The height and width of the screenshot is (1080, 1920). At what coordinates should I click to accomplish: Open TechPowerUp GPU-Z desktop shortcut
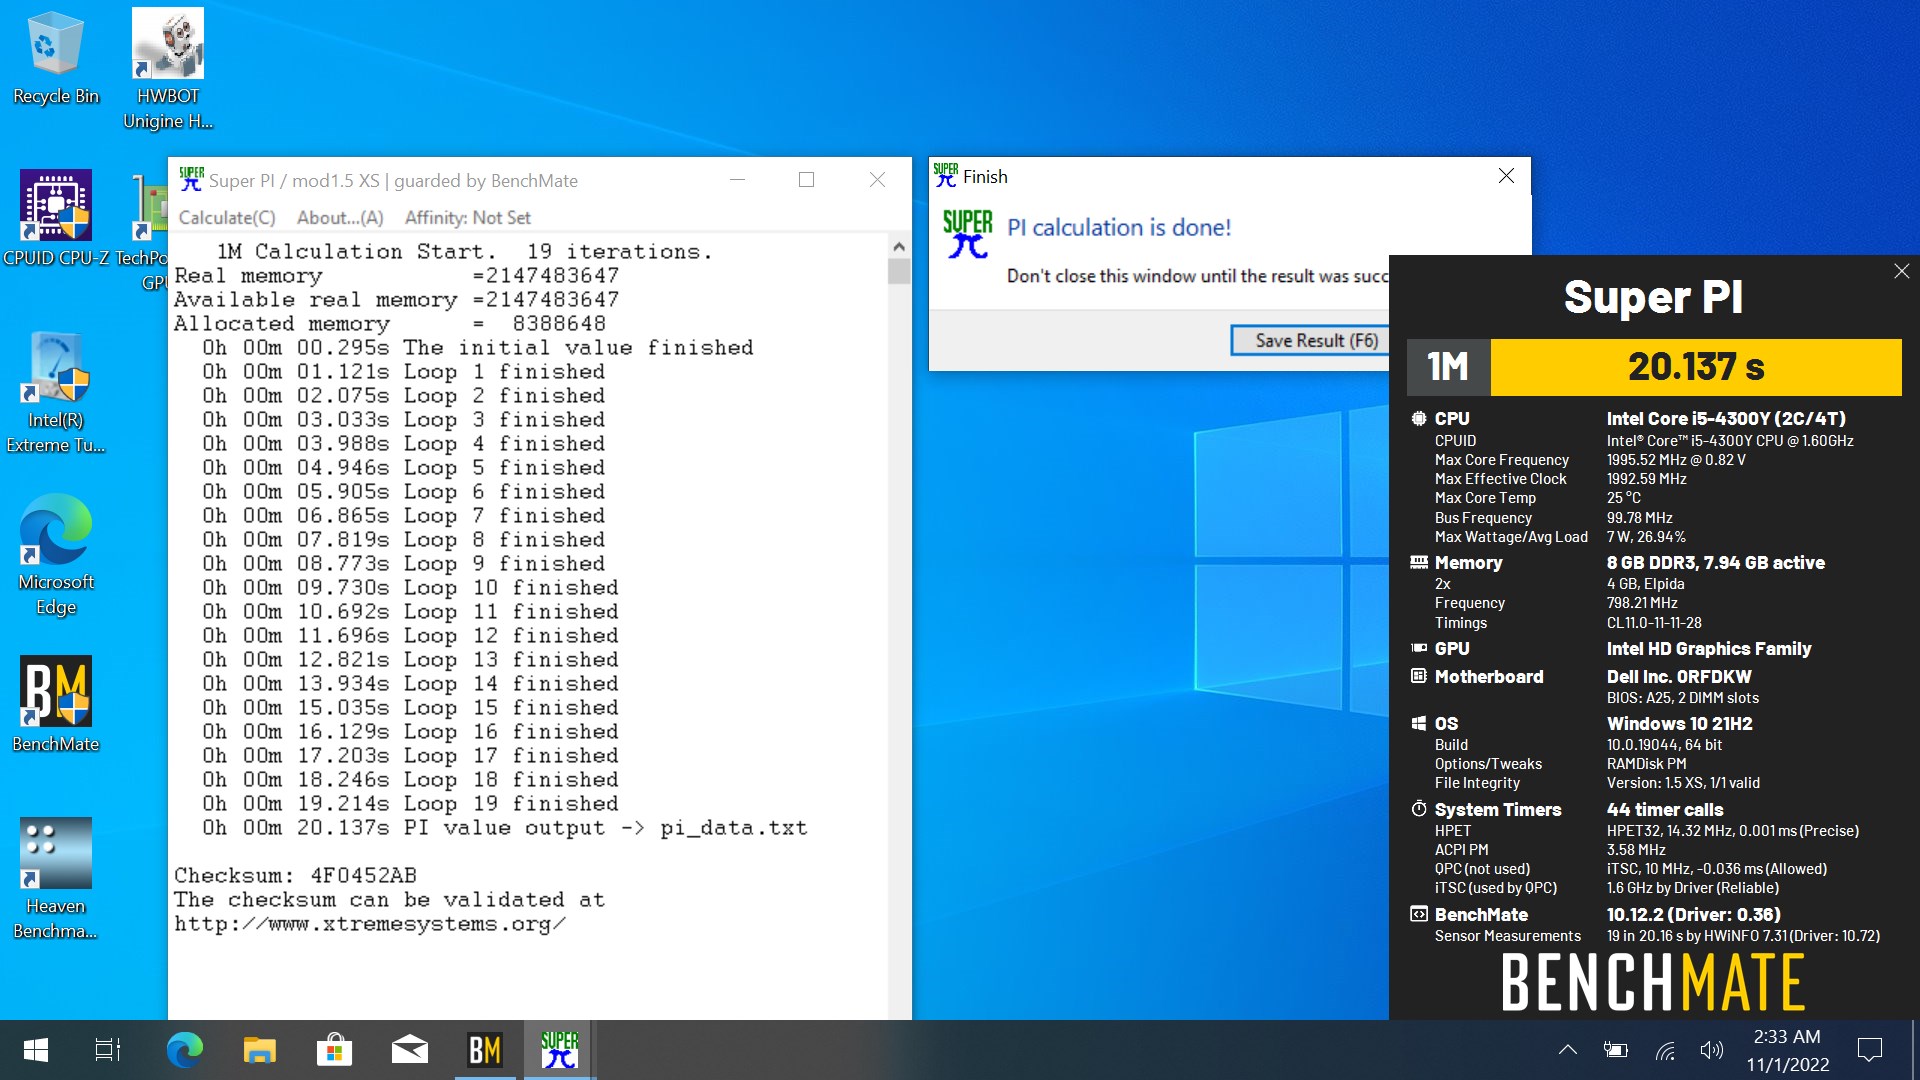coord(150,232)
